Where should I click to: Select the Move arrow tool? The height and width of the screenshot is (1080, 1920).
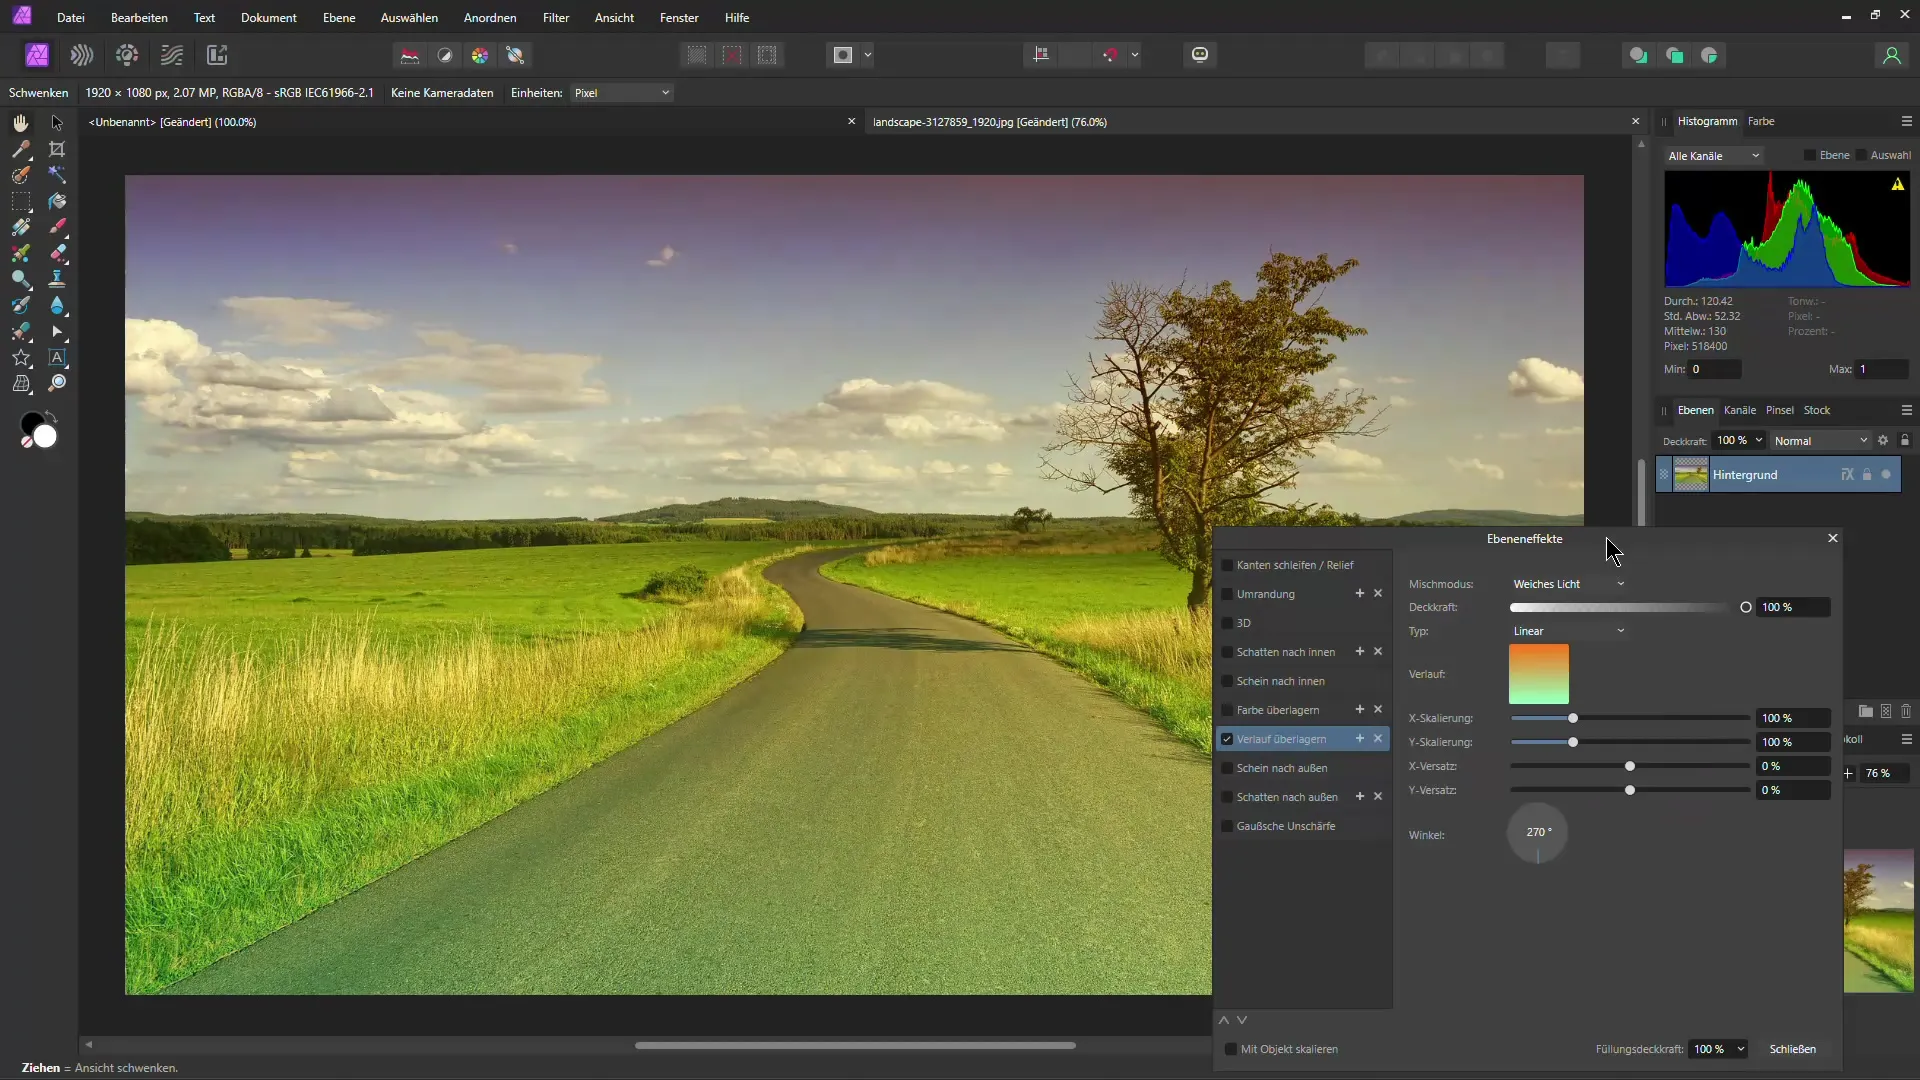[x=57, y=122]
